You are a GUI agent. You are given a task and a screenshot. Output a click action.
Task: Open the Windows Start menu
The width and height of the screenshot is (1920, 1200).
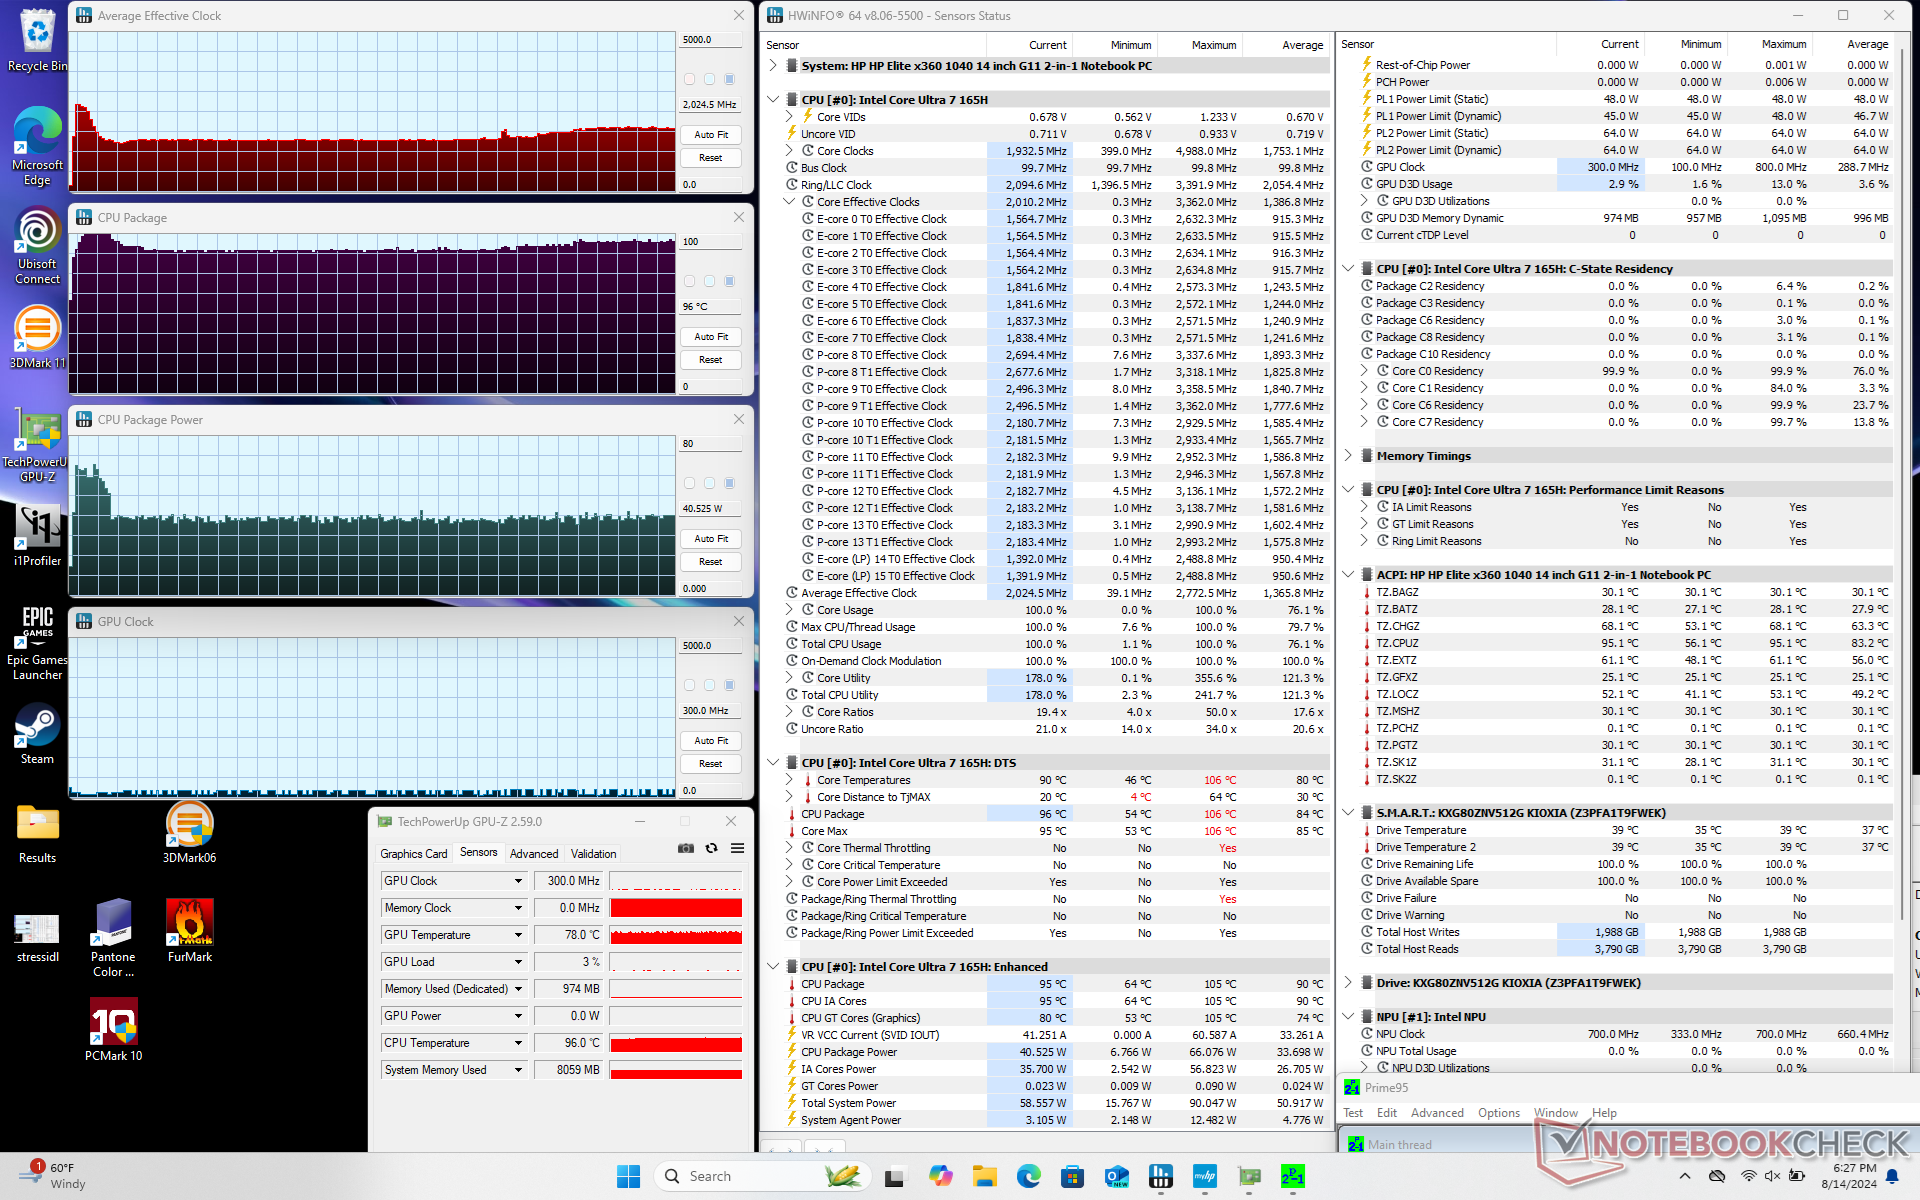point(628,1176)
